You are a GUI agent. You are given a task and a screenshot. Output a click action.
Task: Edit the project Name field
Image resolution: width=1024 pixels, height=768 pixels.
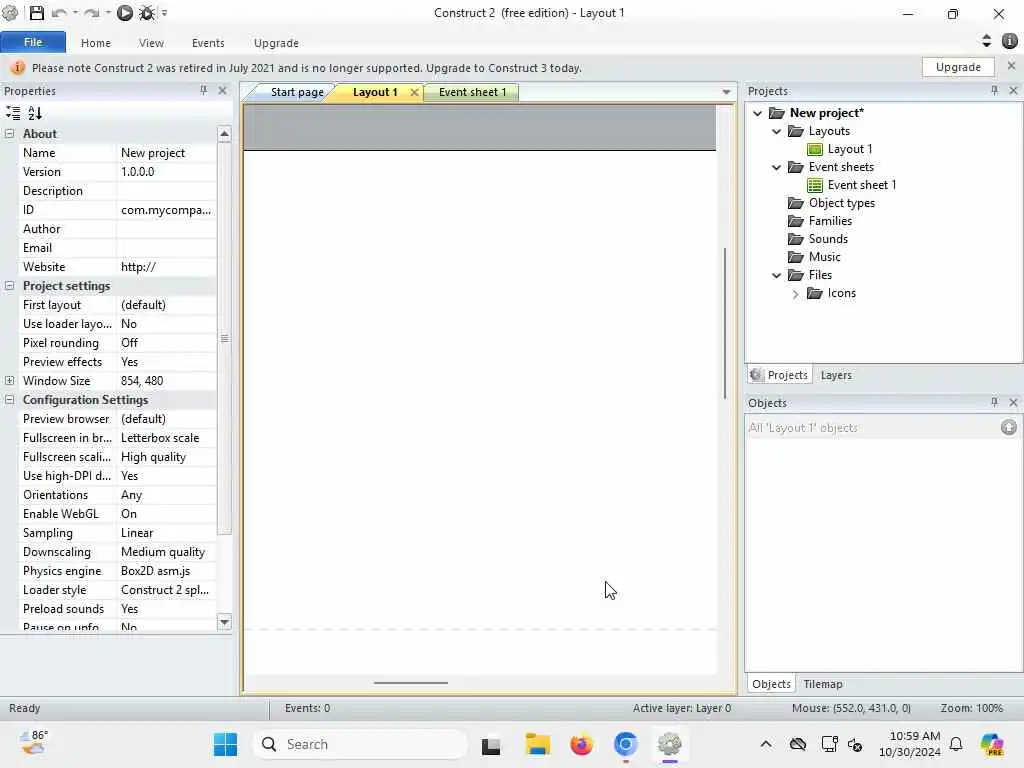point(167,153)
